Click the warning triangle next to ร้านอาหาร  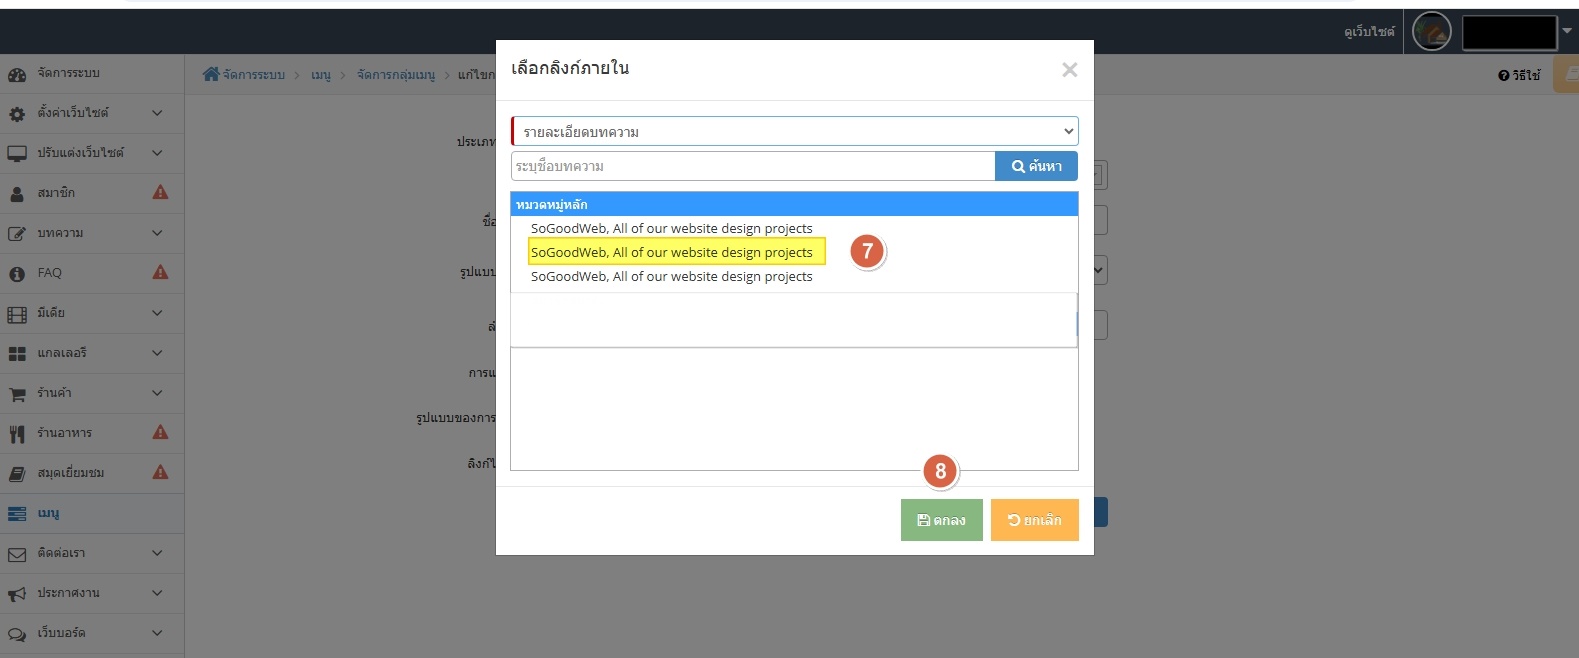point(160,432)
